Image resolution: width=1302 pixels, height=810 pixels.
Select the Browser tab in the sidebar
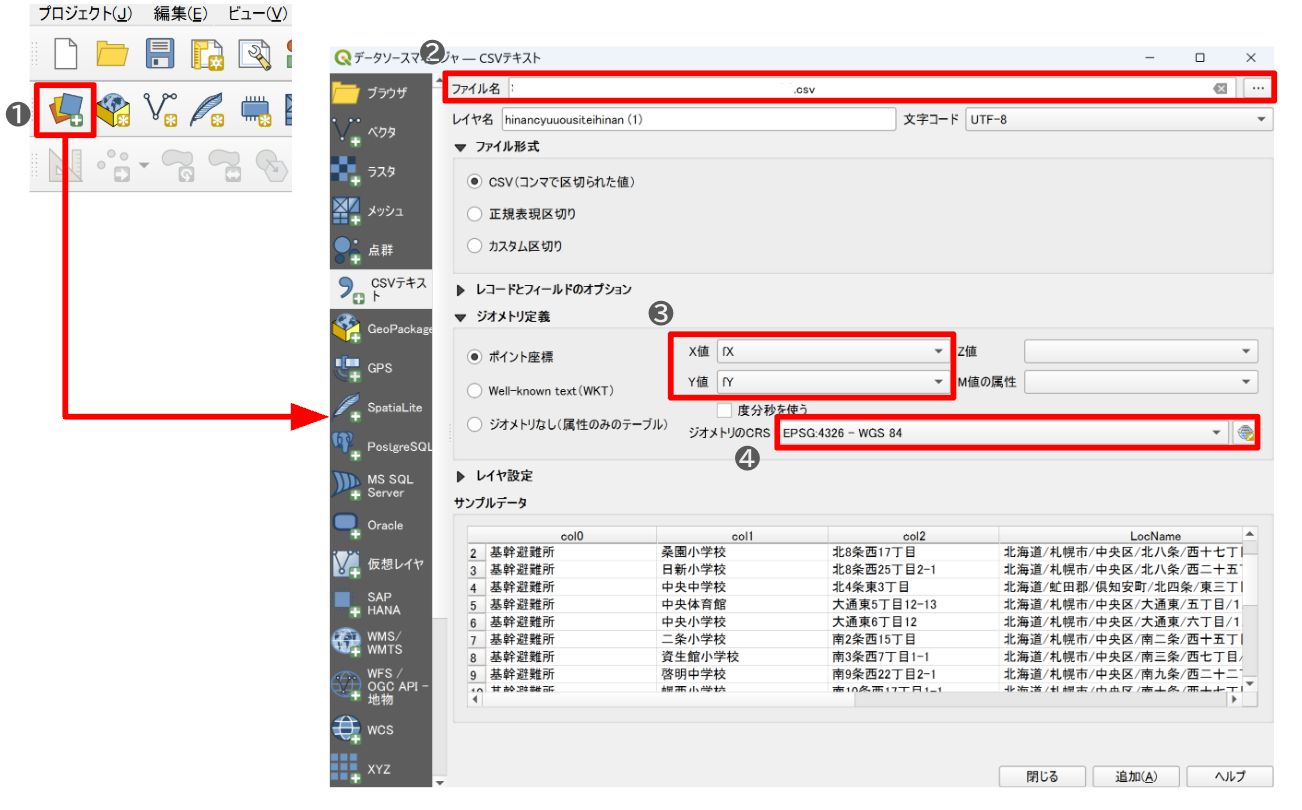tap(382, 93)
